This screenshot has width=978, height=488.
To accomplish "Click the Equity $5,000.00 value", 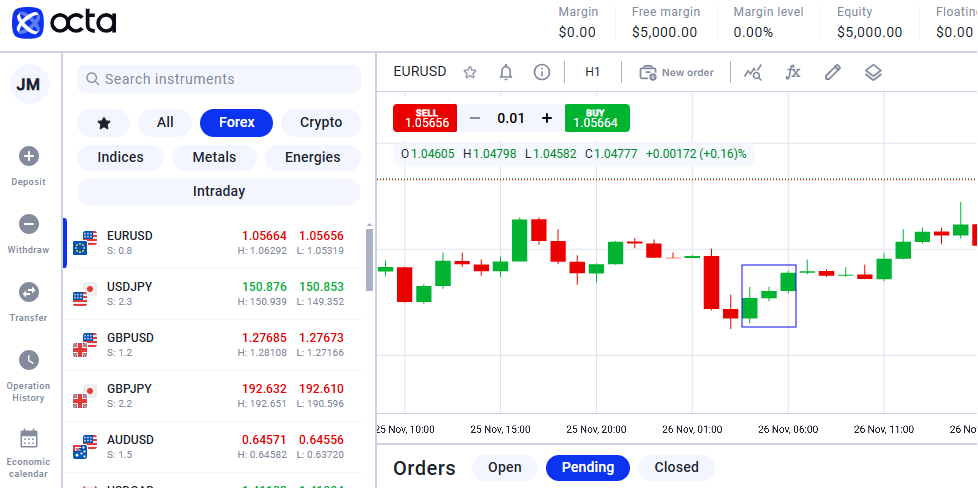I will [x=869, y=32].
